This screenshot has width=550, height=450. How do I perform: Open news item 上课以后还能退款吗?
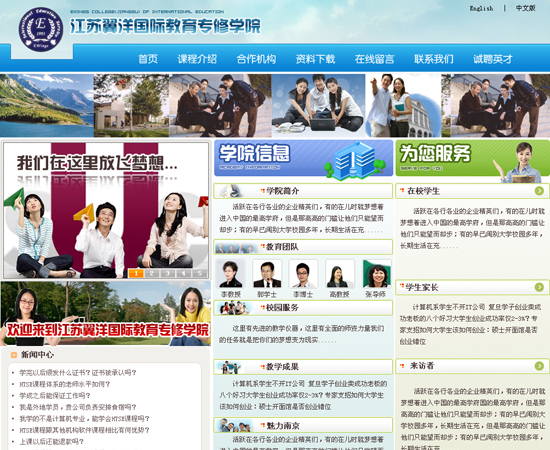point(52,442)
